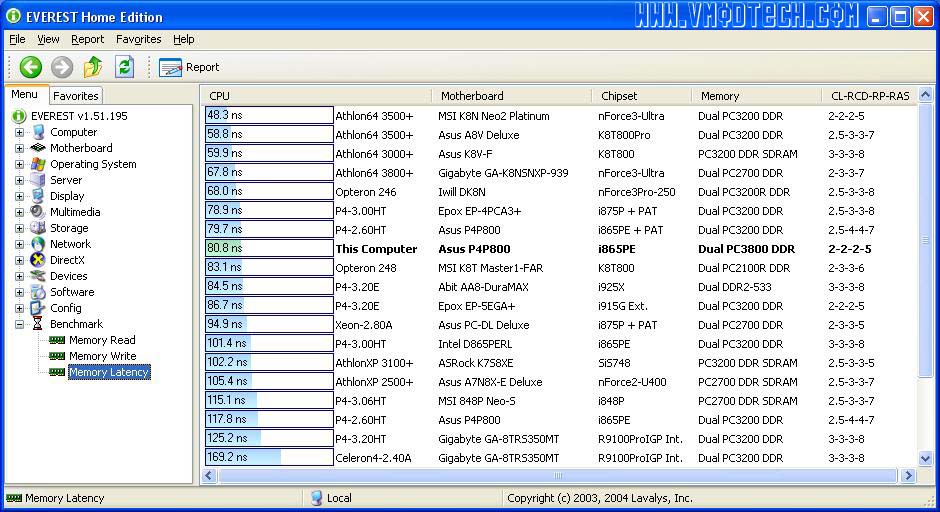This screenshot has width=940, height=512.
Task: Expand the Computer tree node
Action: [x=19, y=132]
